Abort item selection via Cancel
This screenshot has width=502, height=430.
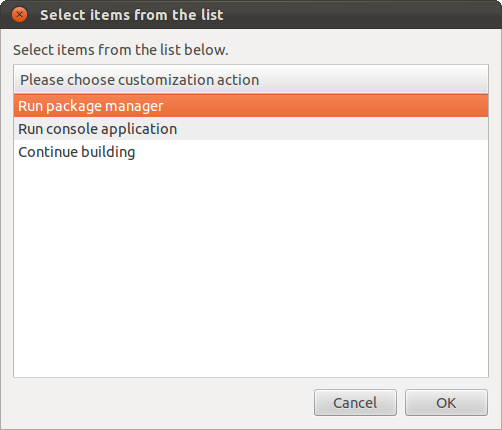[355, 403]
